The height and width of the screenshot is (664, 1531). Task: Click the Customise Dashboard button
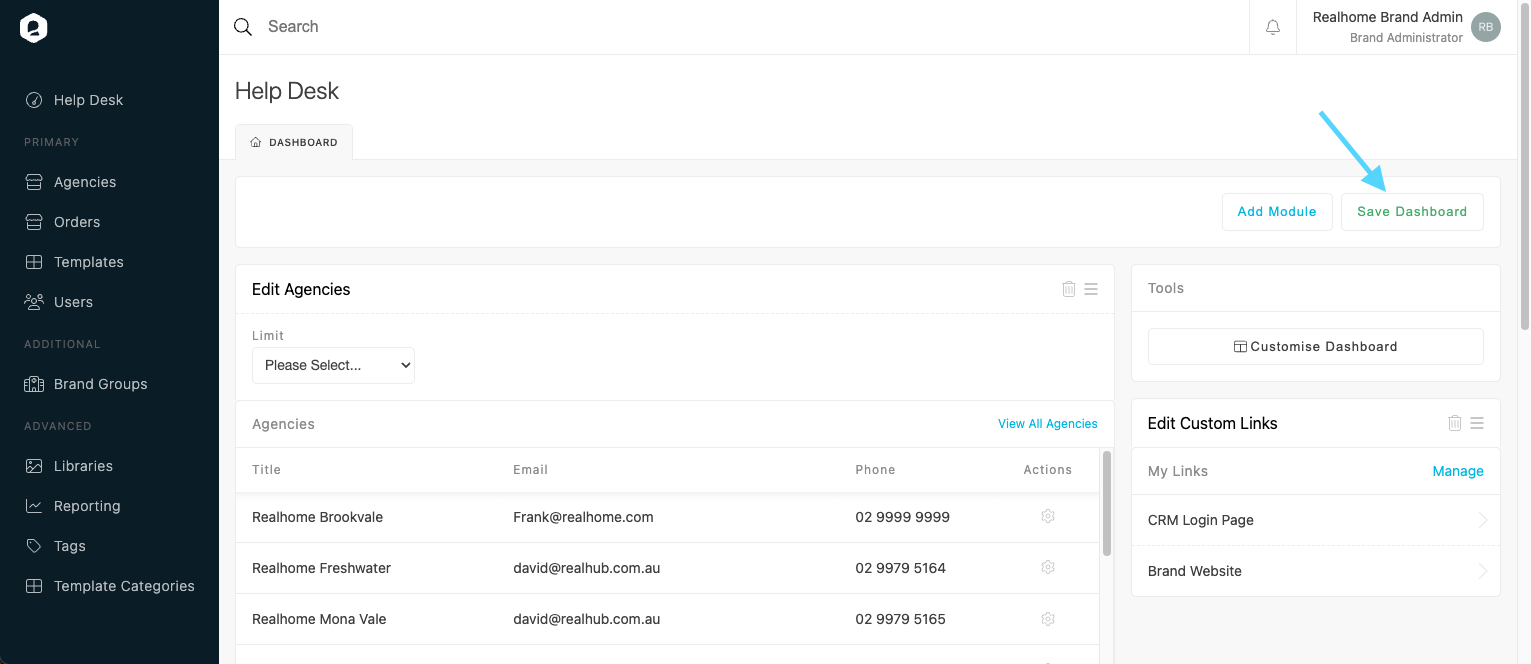point(1316,347)
